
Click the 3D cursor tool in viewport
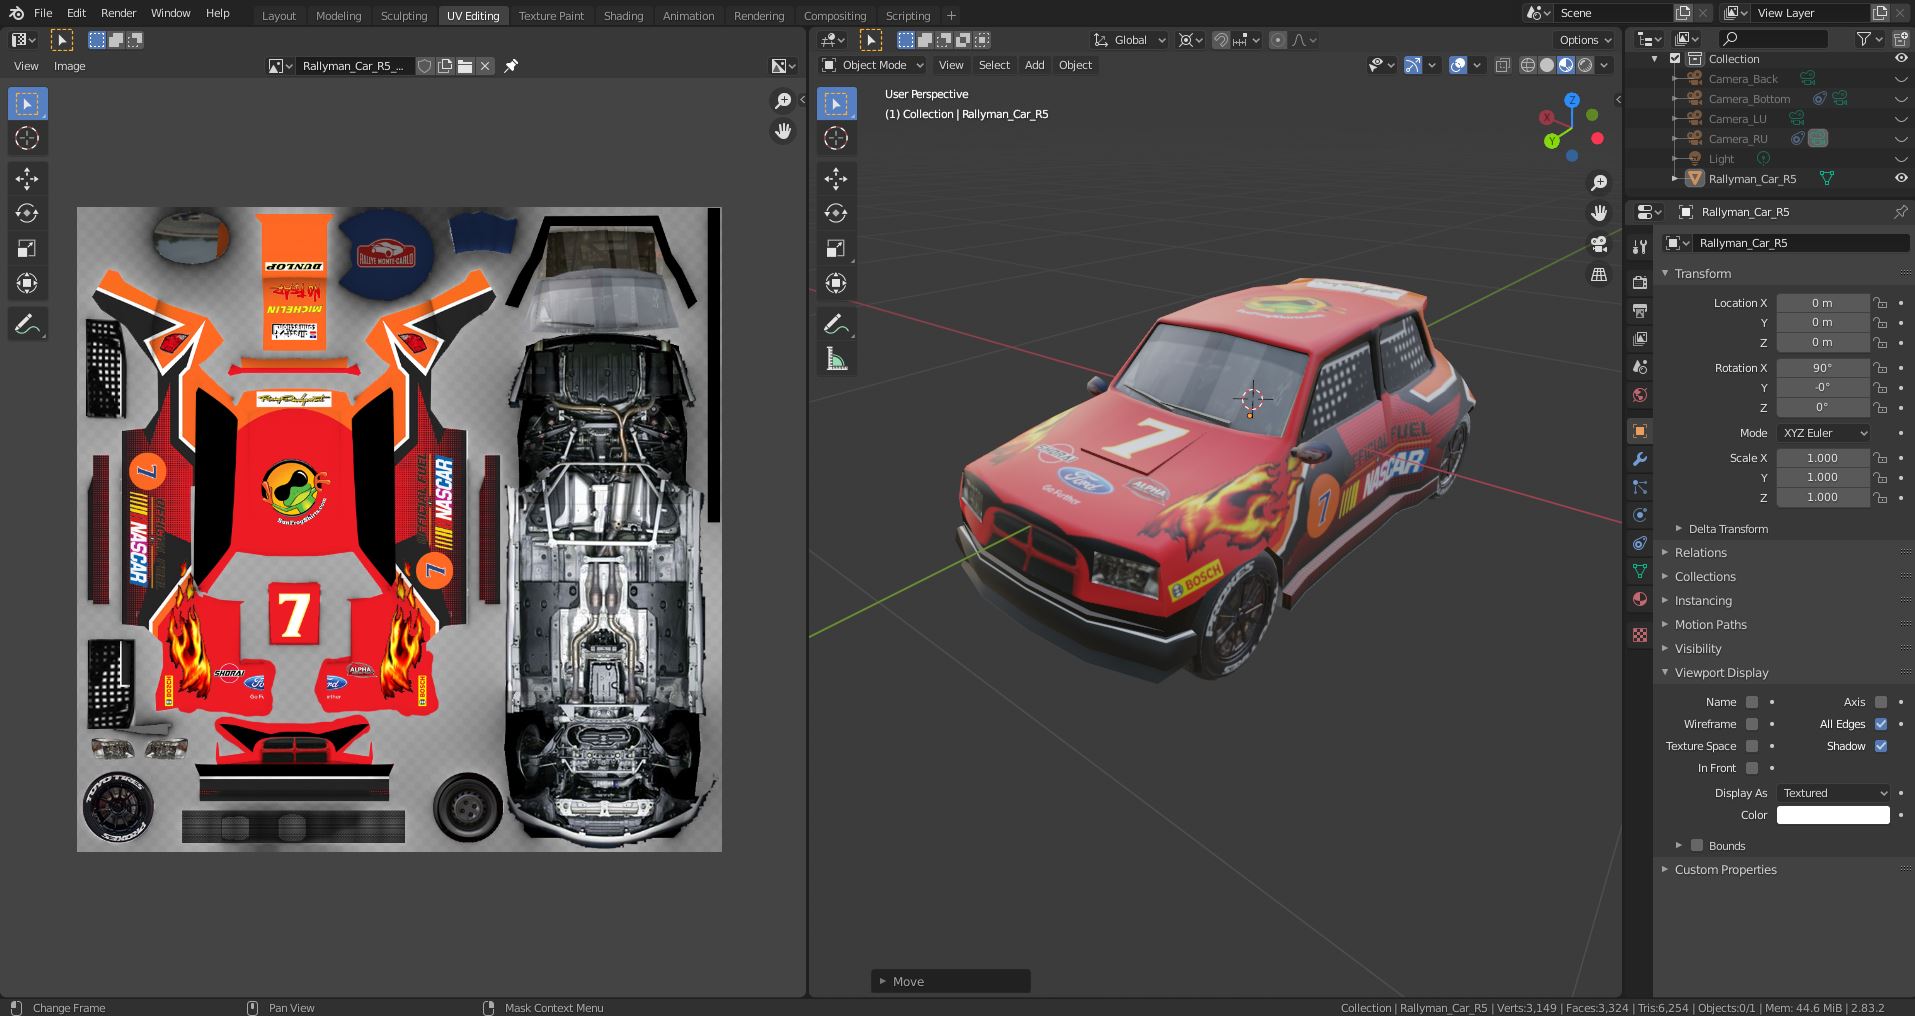point(836,138)
